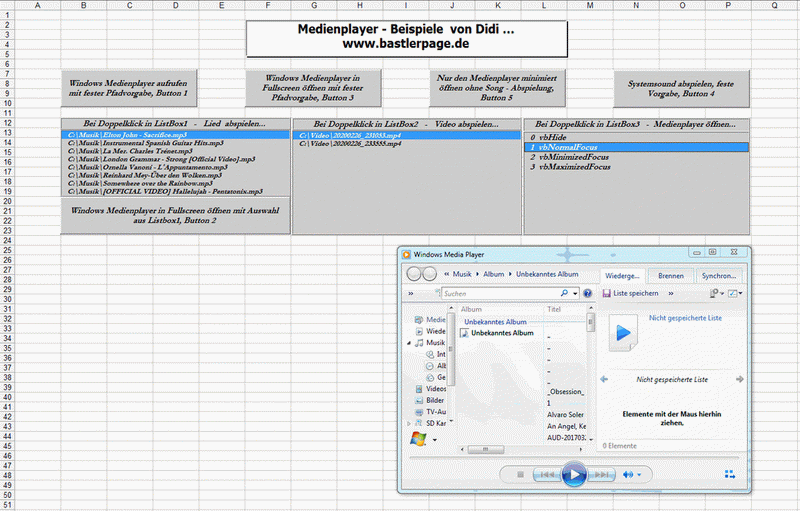Select the Album item under Musik
The width and height of the screenshot is (800, 511).
point(436,366)
